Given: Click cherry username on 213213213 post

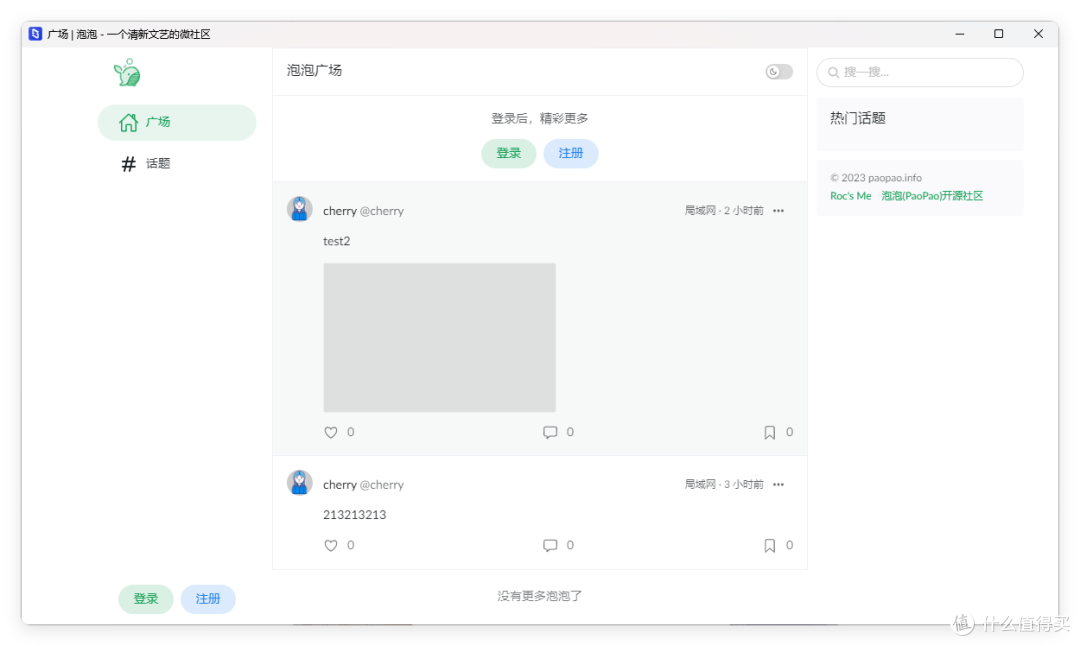Looking at the screenshot, I should click(340, 484).
